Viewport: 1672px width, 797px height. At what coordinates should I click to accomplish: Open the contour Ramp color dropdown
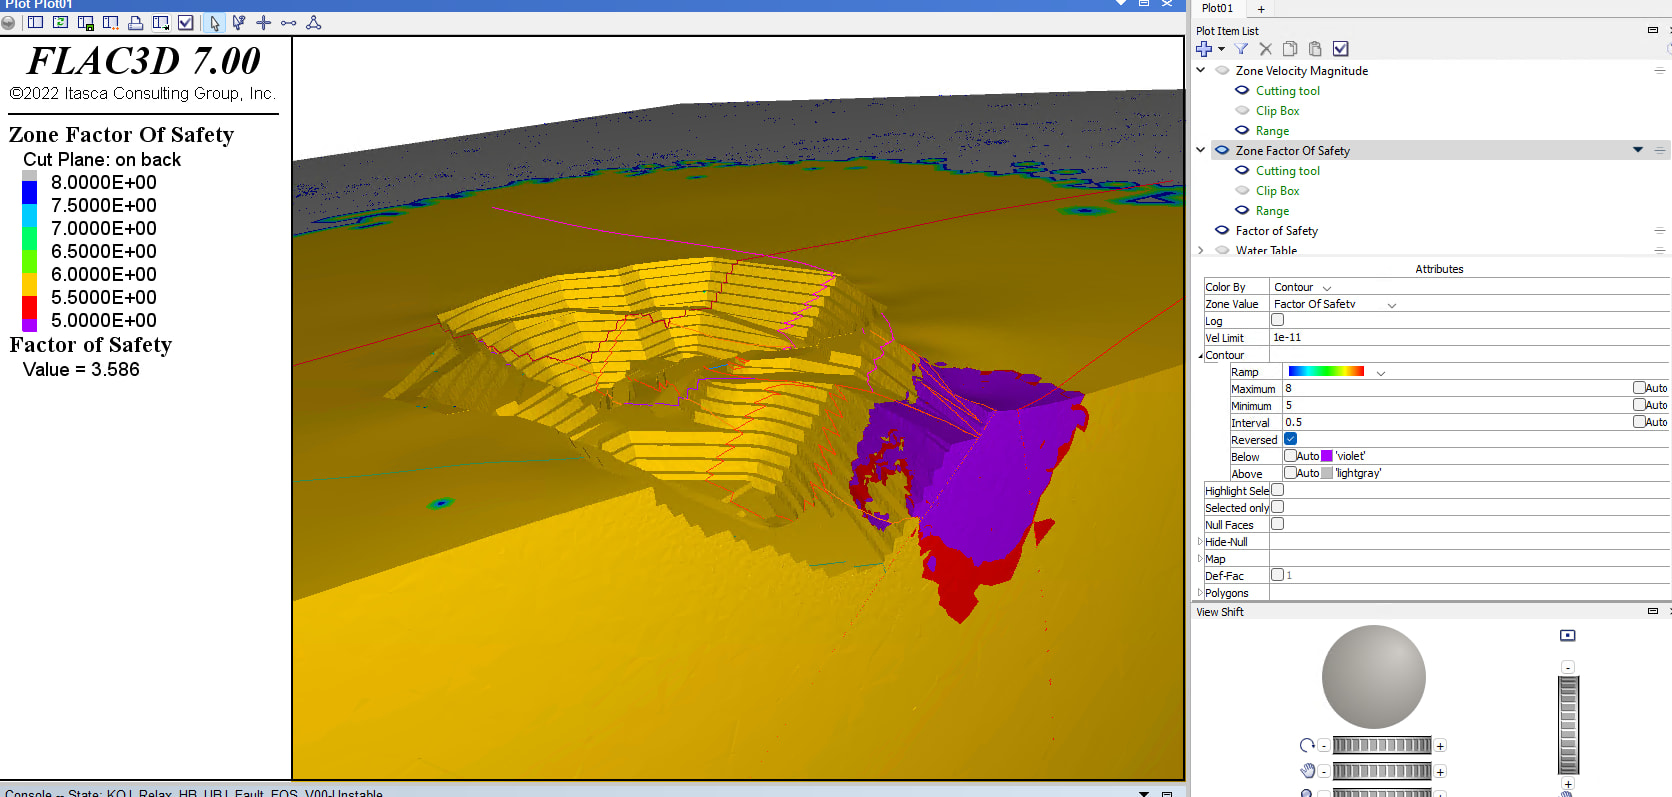[x=1380, y=372]
